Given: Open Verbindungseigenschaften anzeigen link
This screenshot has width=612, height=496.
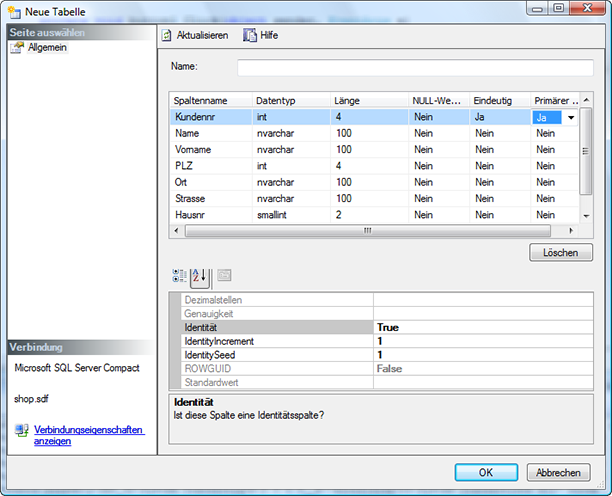Looking at the screenshot, I should click(89, 435).
